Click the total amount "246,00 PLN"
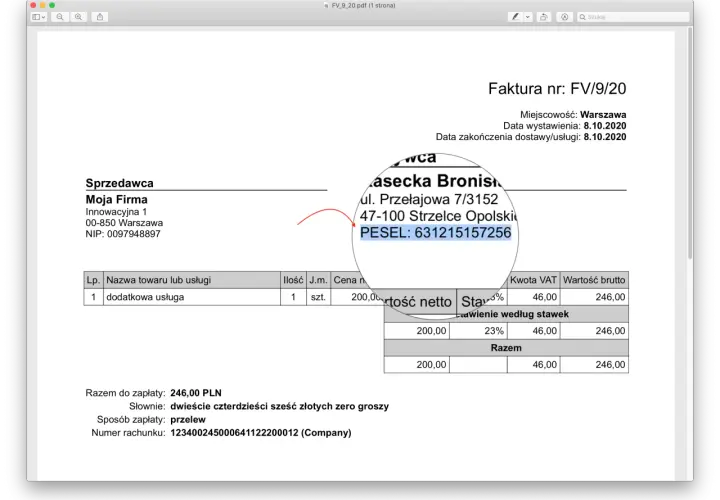720x500 pixels. click(x=196, y=393)
